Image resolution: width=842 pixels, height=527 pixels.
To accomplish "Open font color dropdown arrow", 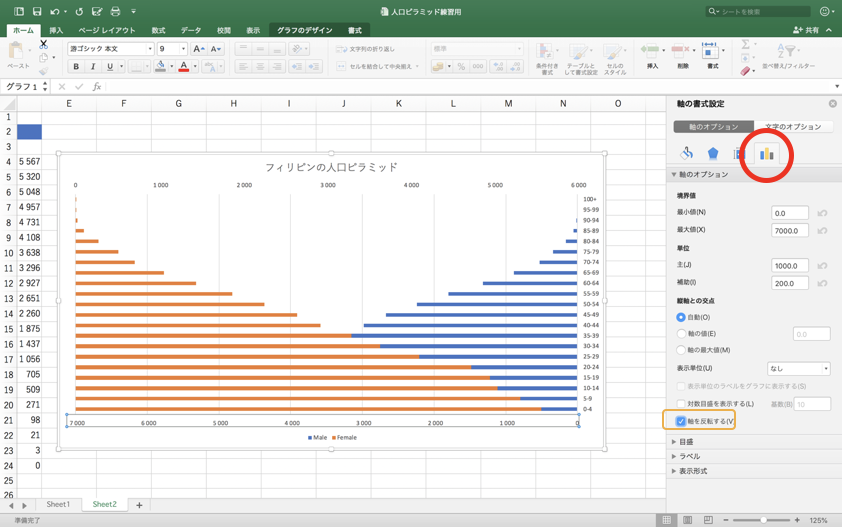I will (195, 67).
